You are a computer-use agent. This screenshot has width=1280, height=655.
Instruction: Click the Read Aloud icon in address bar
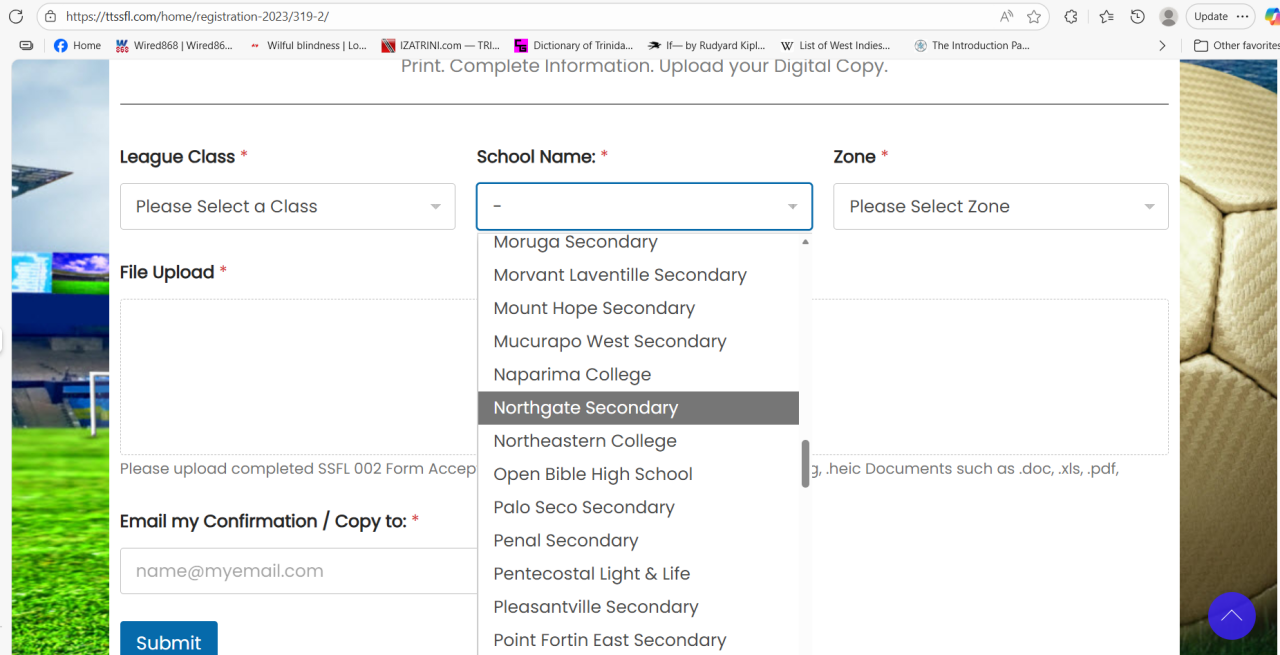[1006, 17]
